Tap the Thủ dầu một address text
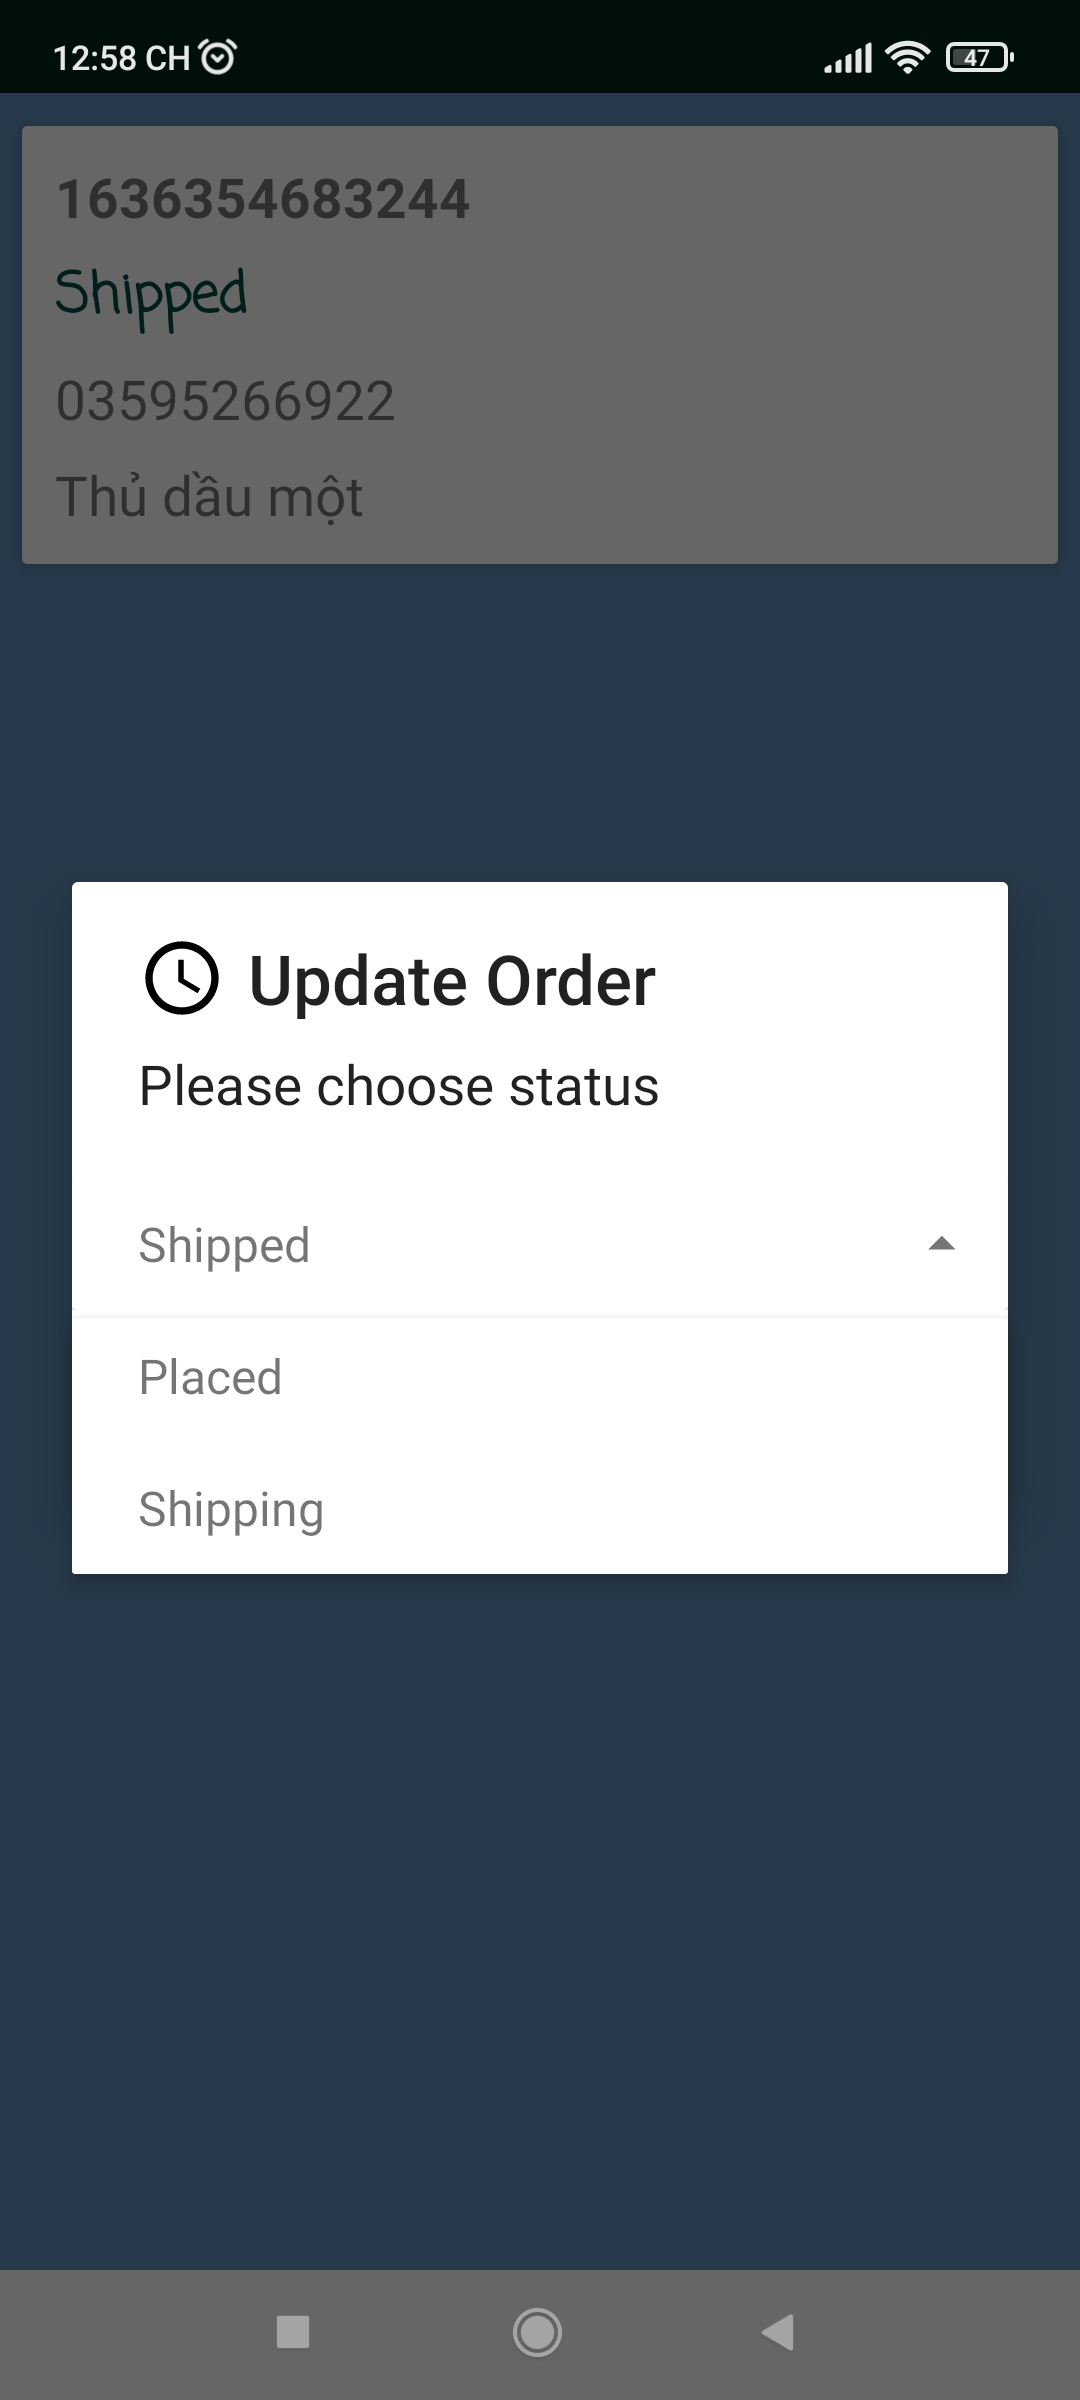 [x=210, y=495]
